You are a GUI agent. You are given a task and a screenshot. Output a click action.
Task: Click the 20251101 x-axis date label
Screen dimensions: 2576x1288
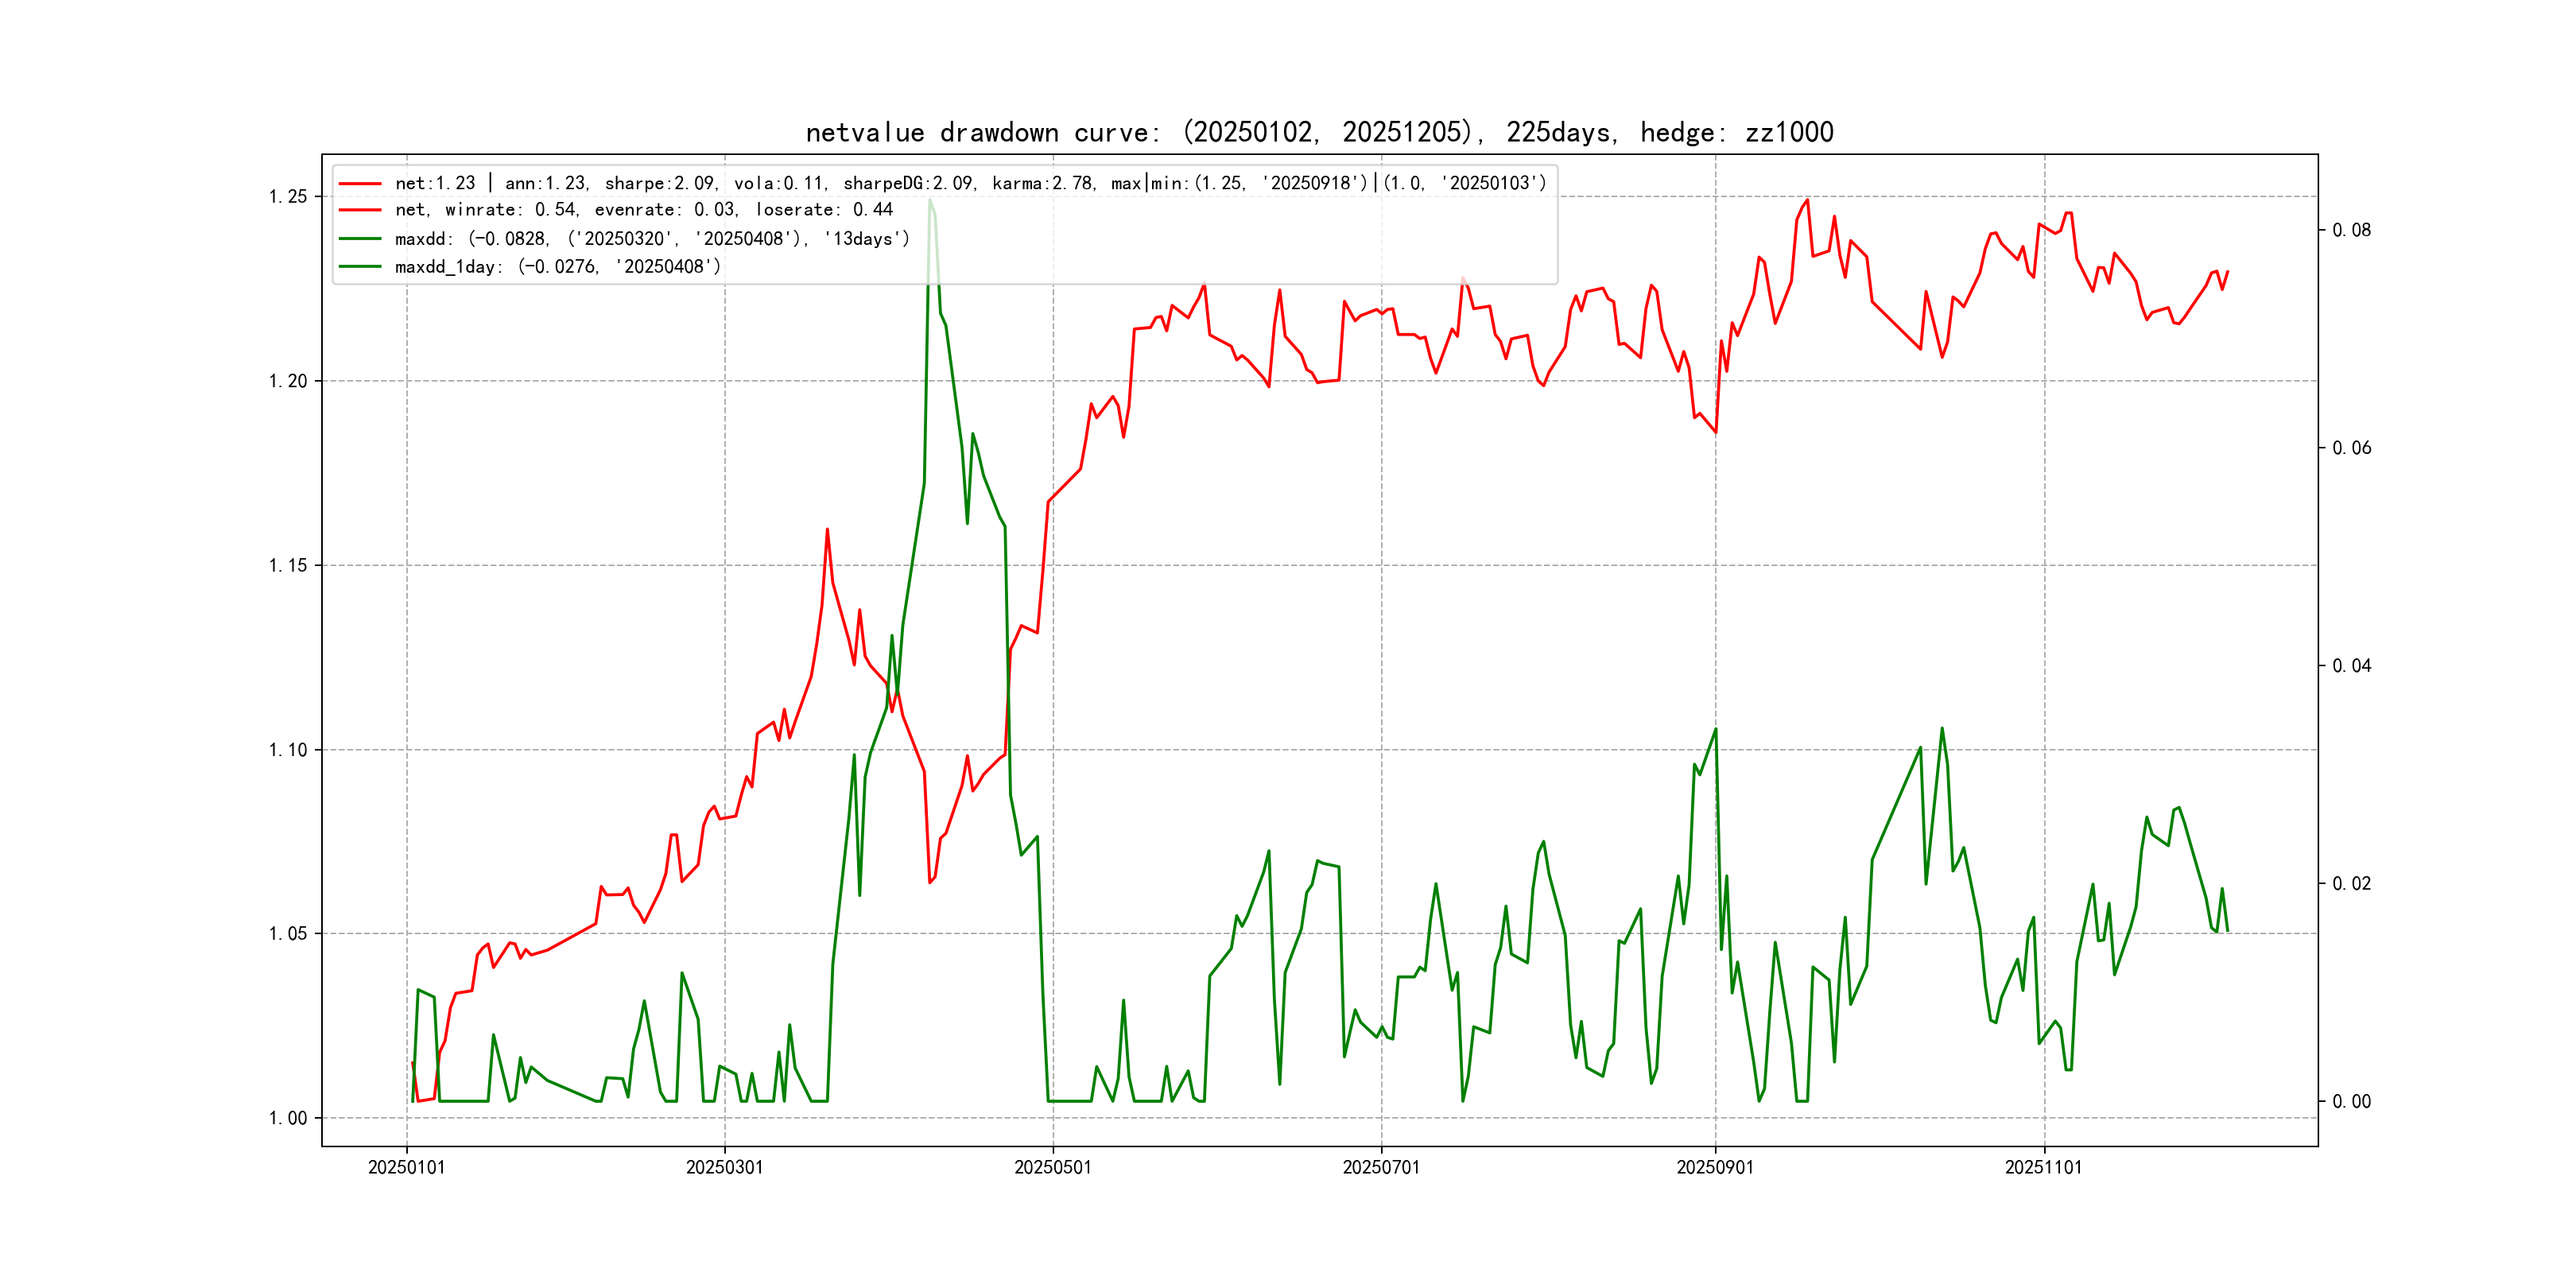click(x=2043, y=1168)
